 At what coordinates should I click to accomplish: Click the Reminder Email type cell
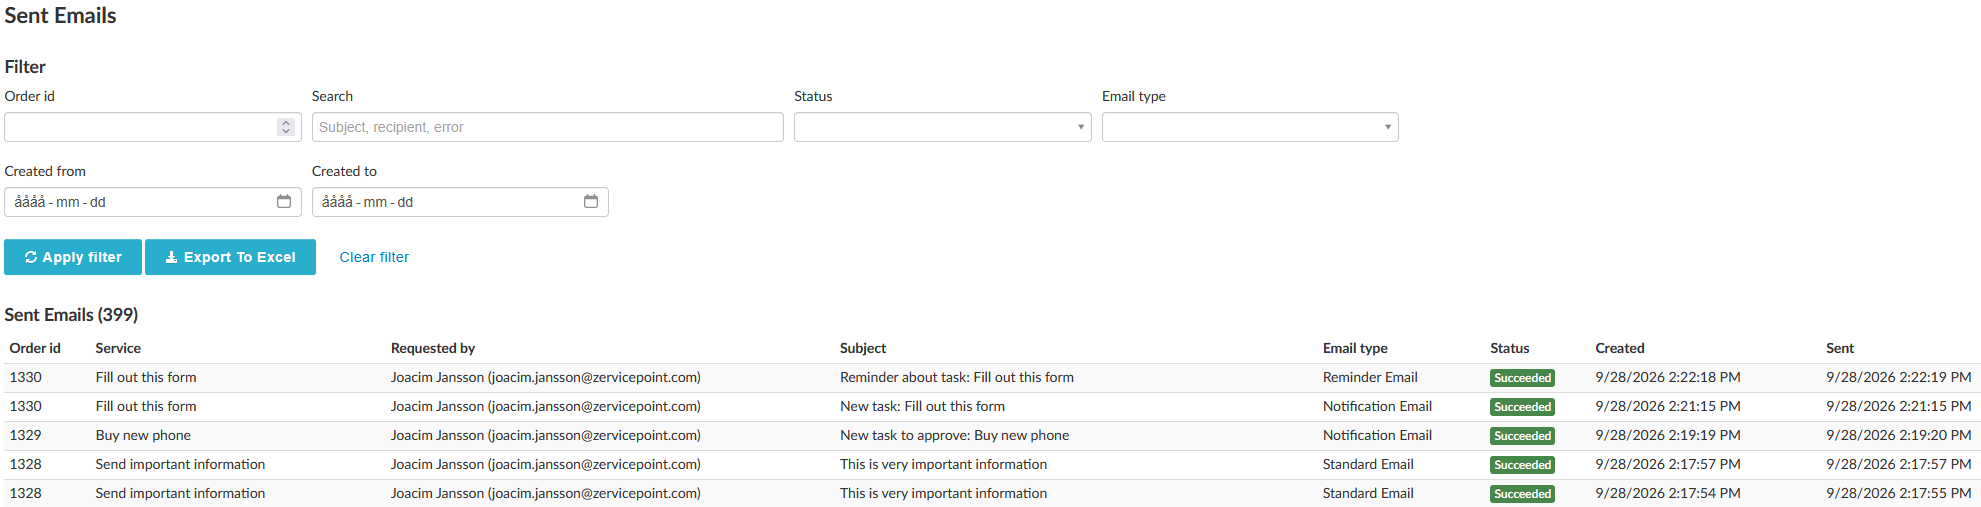click(x=1370, y=377)
